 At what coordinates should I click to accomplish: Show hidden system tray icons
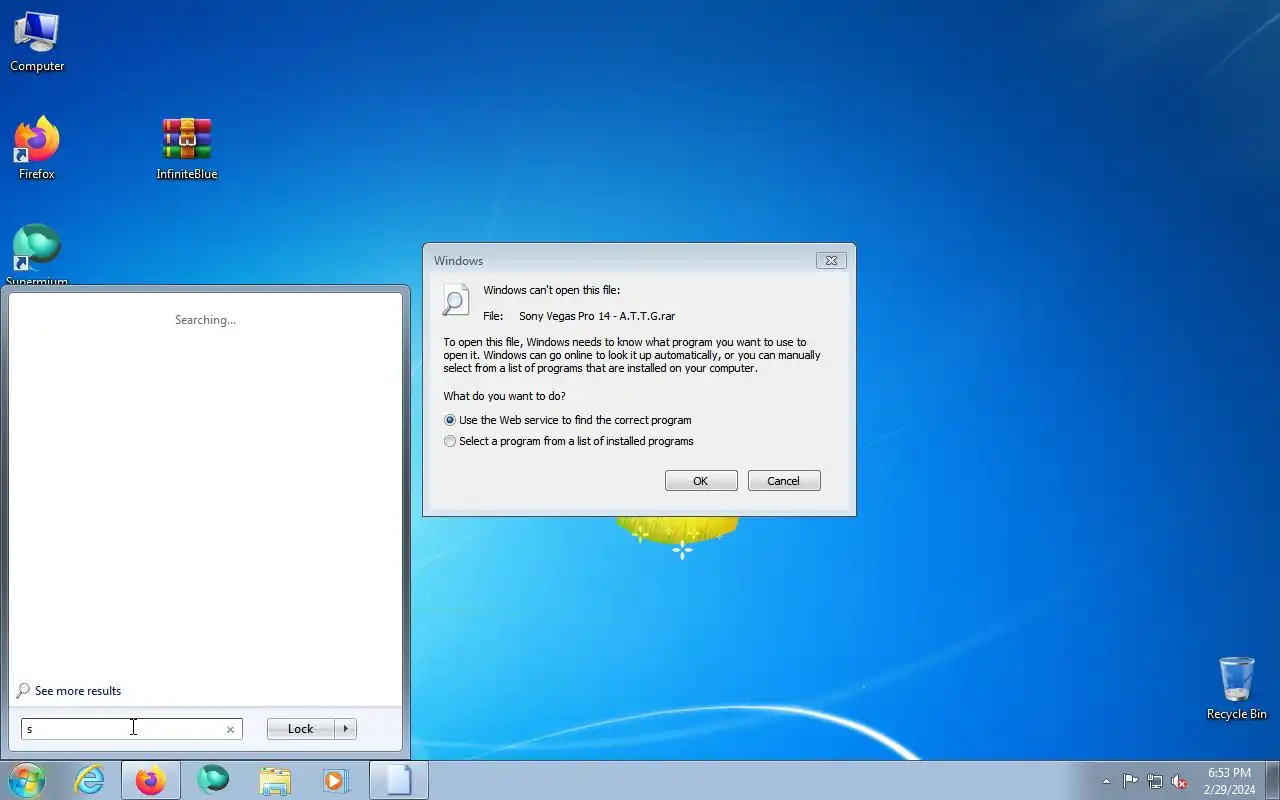point(1106,781)
